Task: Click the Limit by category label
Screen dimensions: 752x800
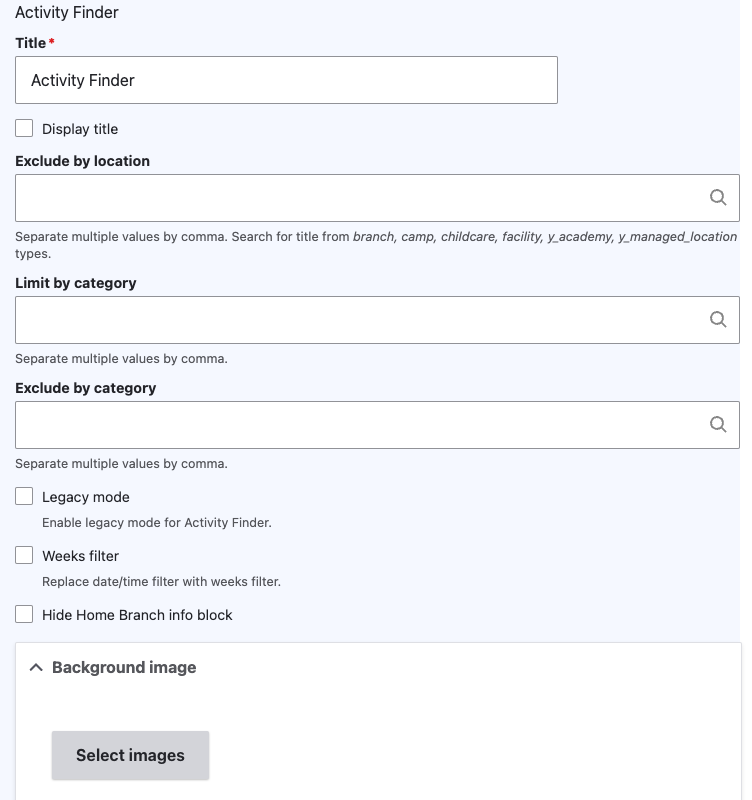Action: pyautogui.click(x=76, y=283)
